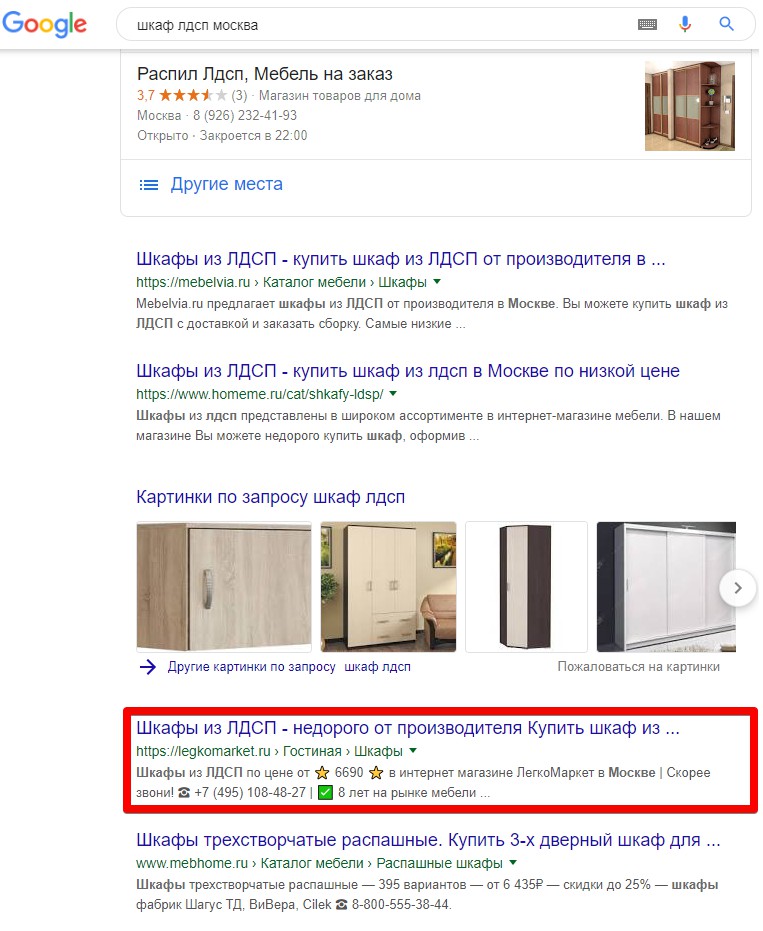Click the arrow icon before Другие картинки
The width and height of the screenshot is (763, 931).
(x=147, y=667)
